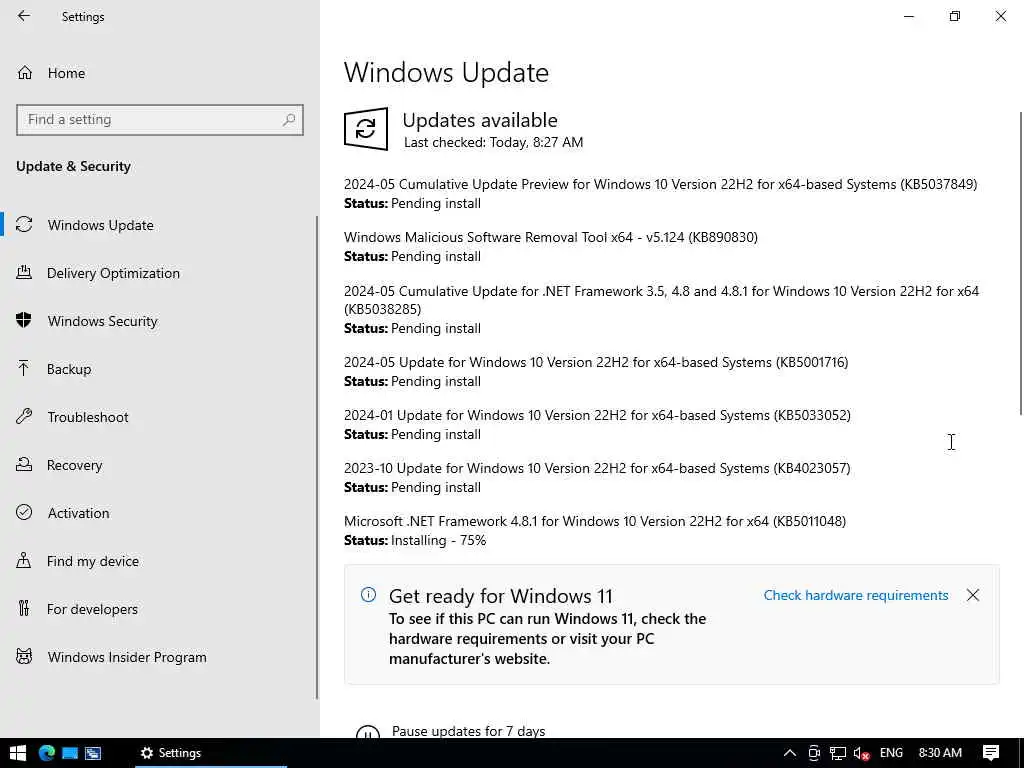The height and width of the screenshot is (768, 1024).
Task: Open the notification center icon
Action: (991, 753)
